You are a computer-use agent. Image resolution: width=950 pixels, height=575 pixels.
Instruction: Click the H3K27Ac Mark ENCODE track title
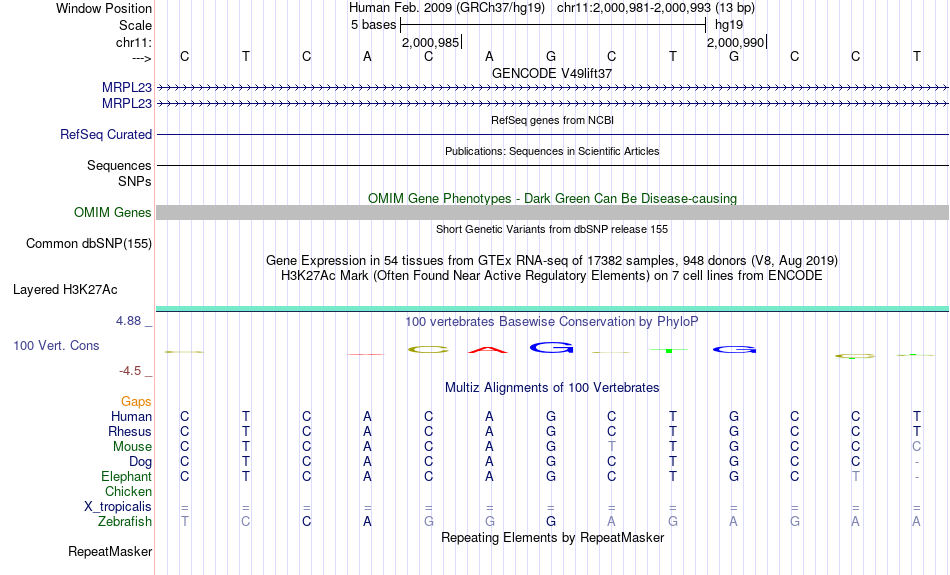tap(552, 276)
